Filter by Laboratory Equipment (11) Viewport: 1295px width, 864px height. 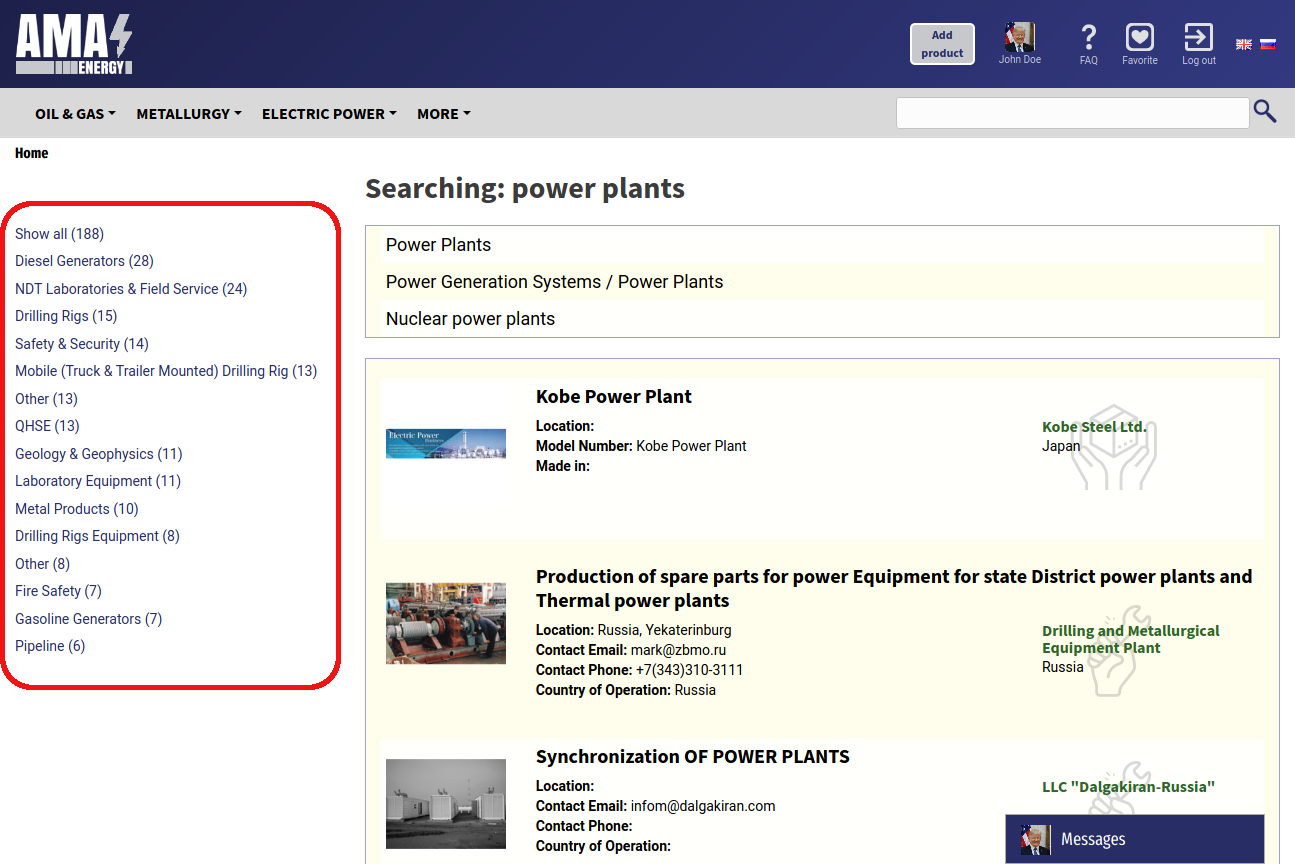98,481
